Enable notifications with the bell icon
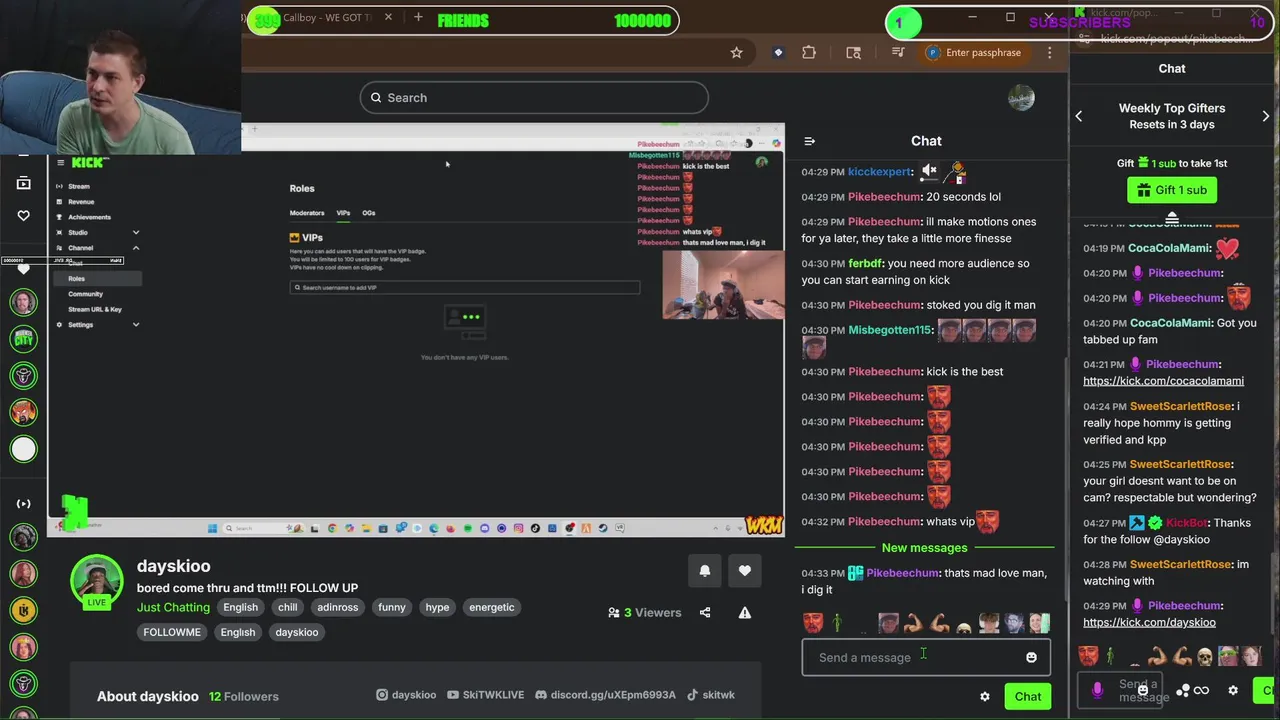1280x720 pixels. pos(705,571)
